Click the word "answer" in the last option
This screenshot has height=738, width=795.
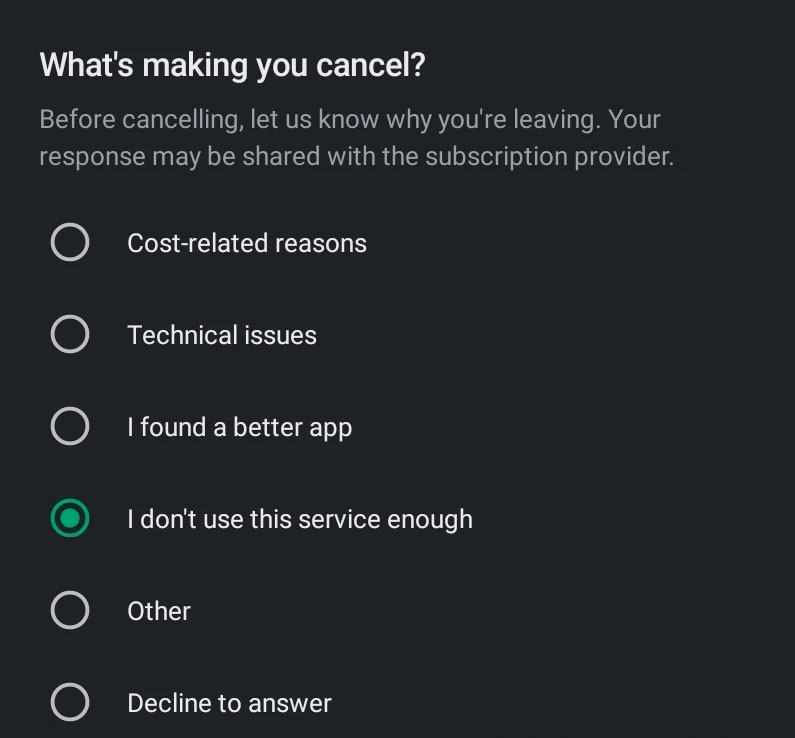(292, 703)
